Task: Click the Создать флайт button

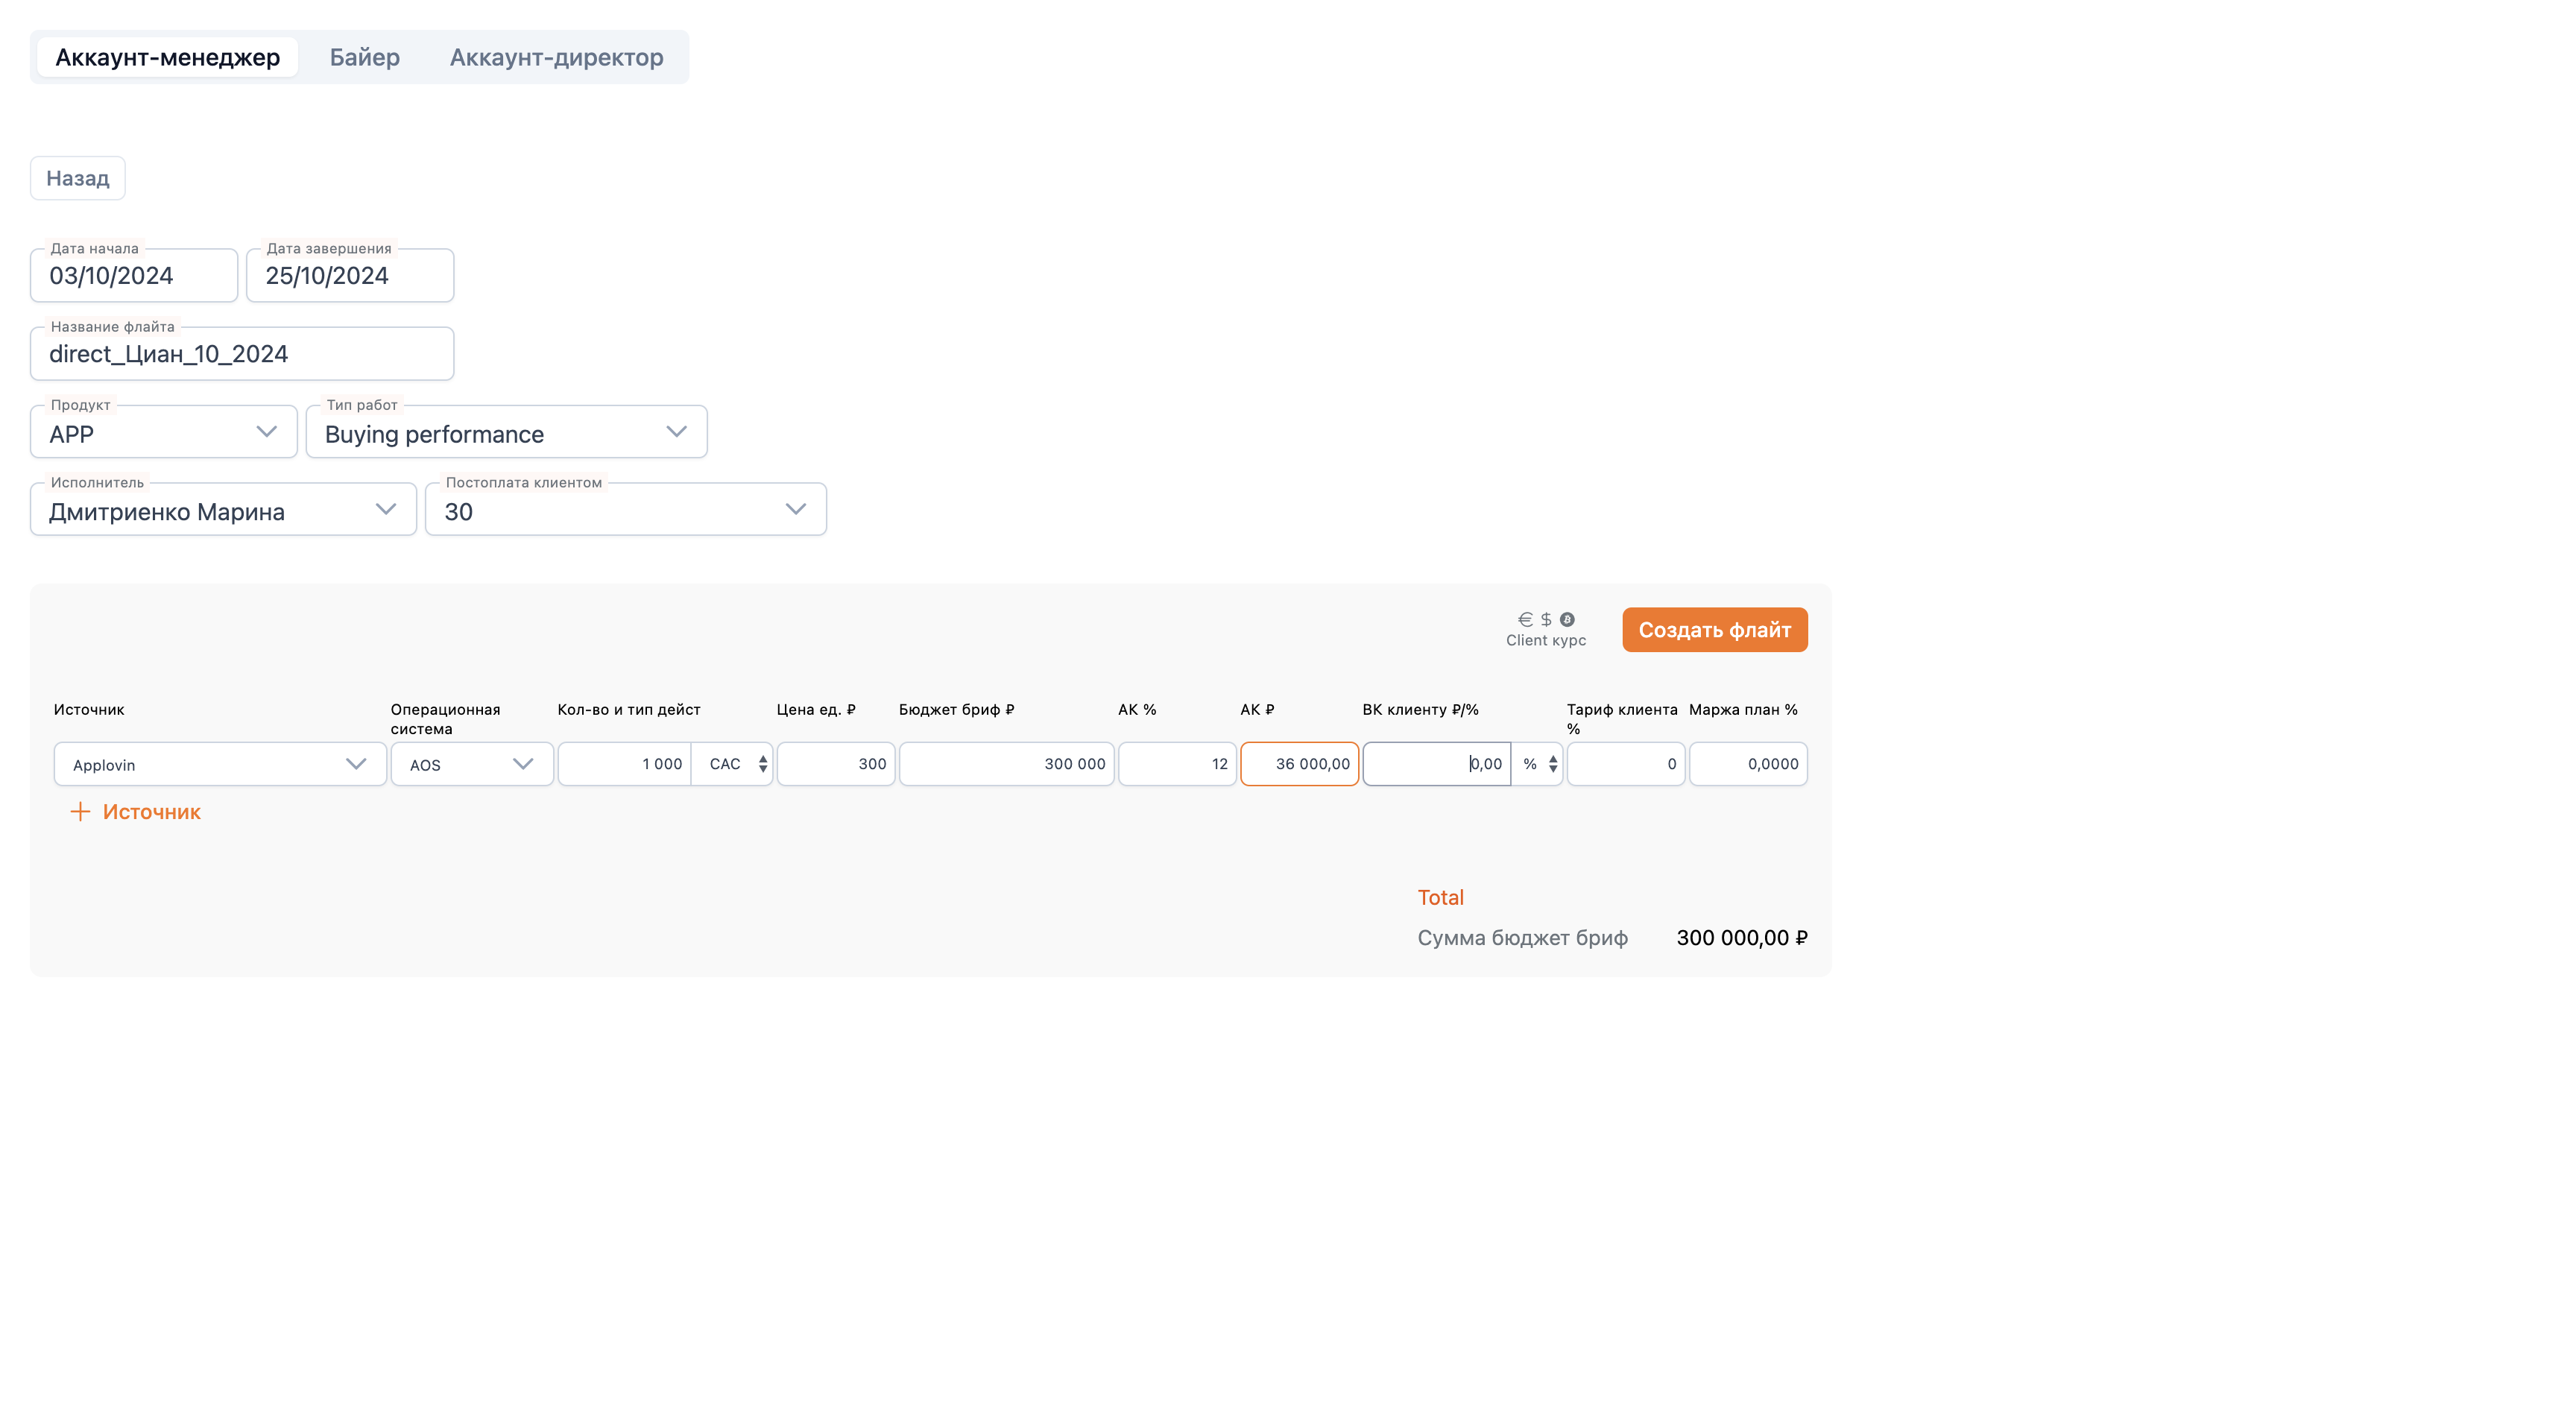Action: [x=1714, y=630]
